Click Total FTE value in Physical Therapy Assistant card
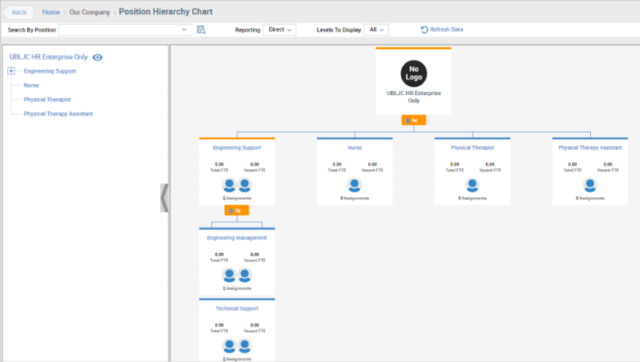The width and height of the screenshot is (640, 362). (573, 164)
